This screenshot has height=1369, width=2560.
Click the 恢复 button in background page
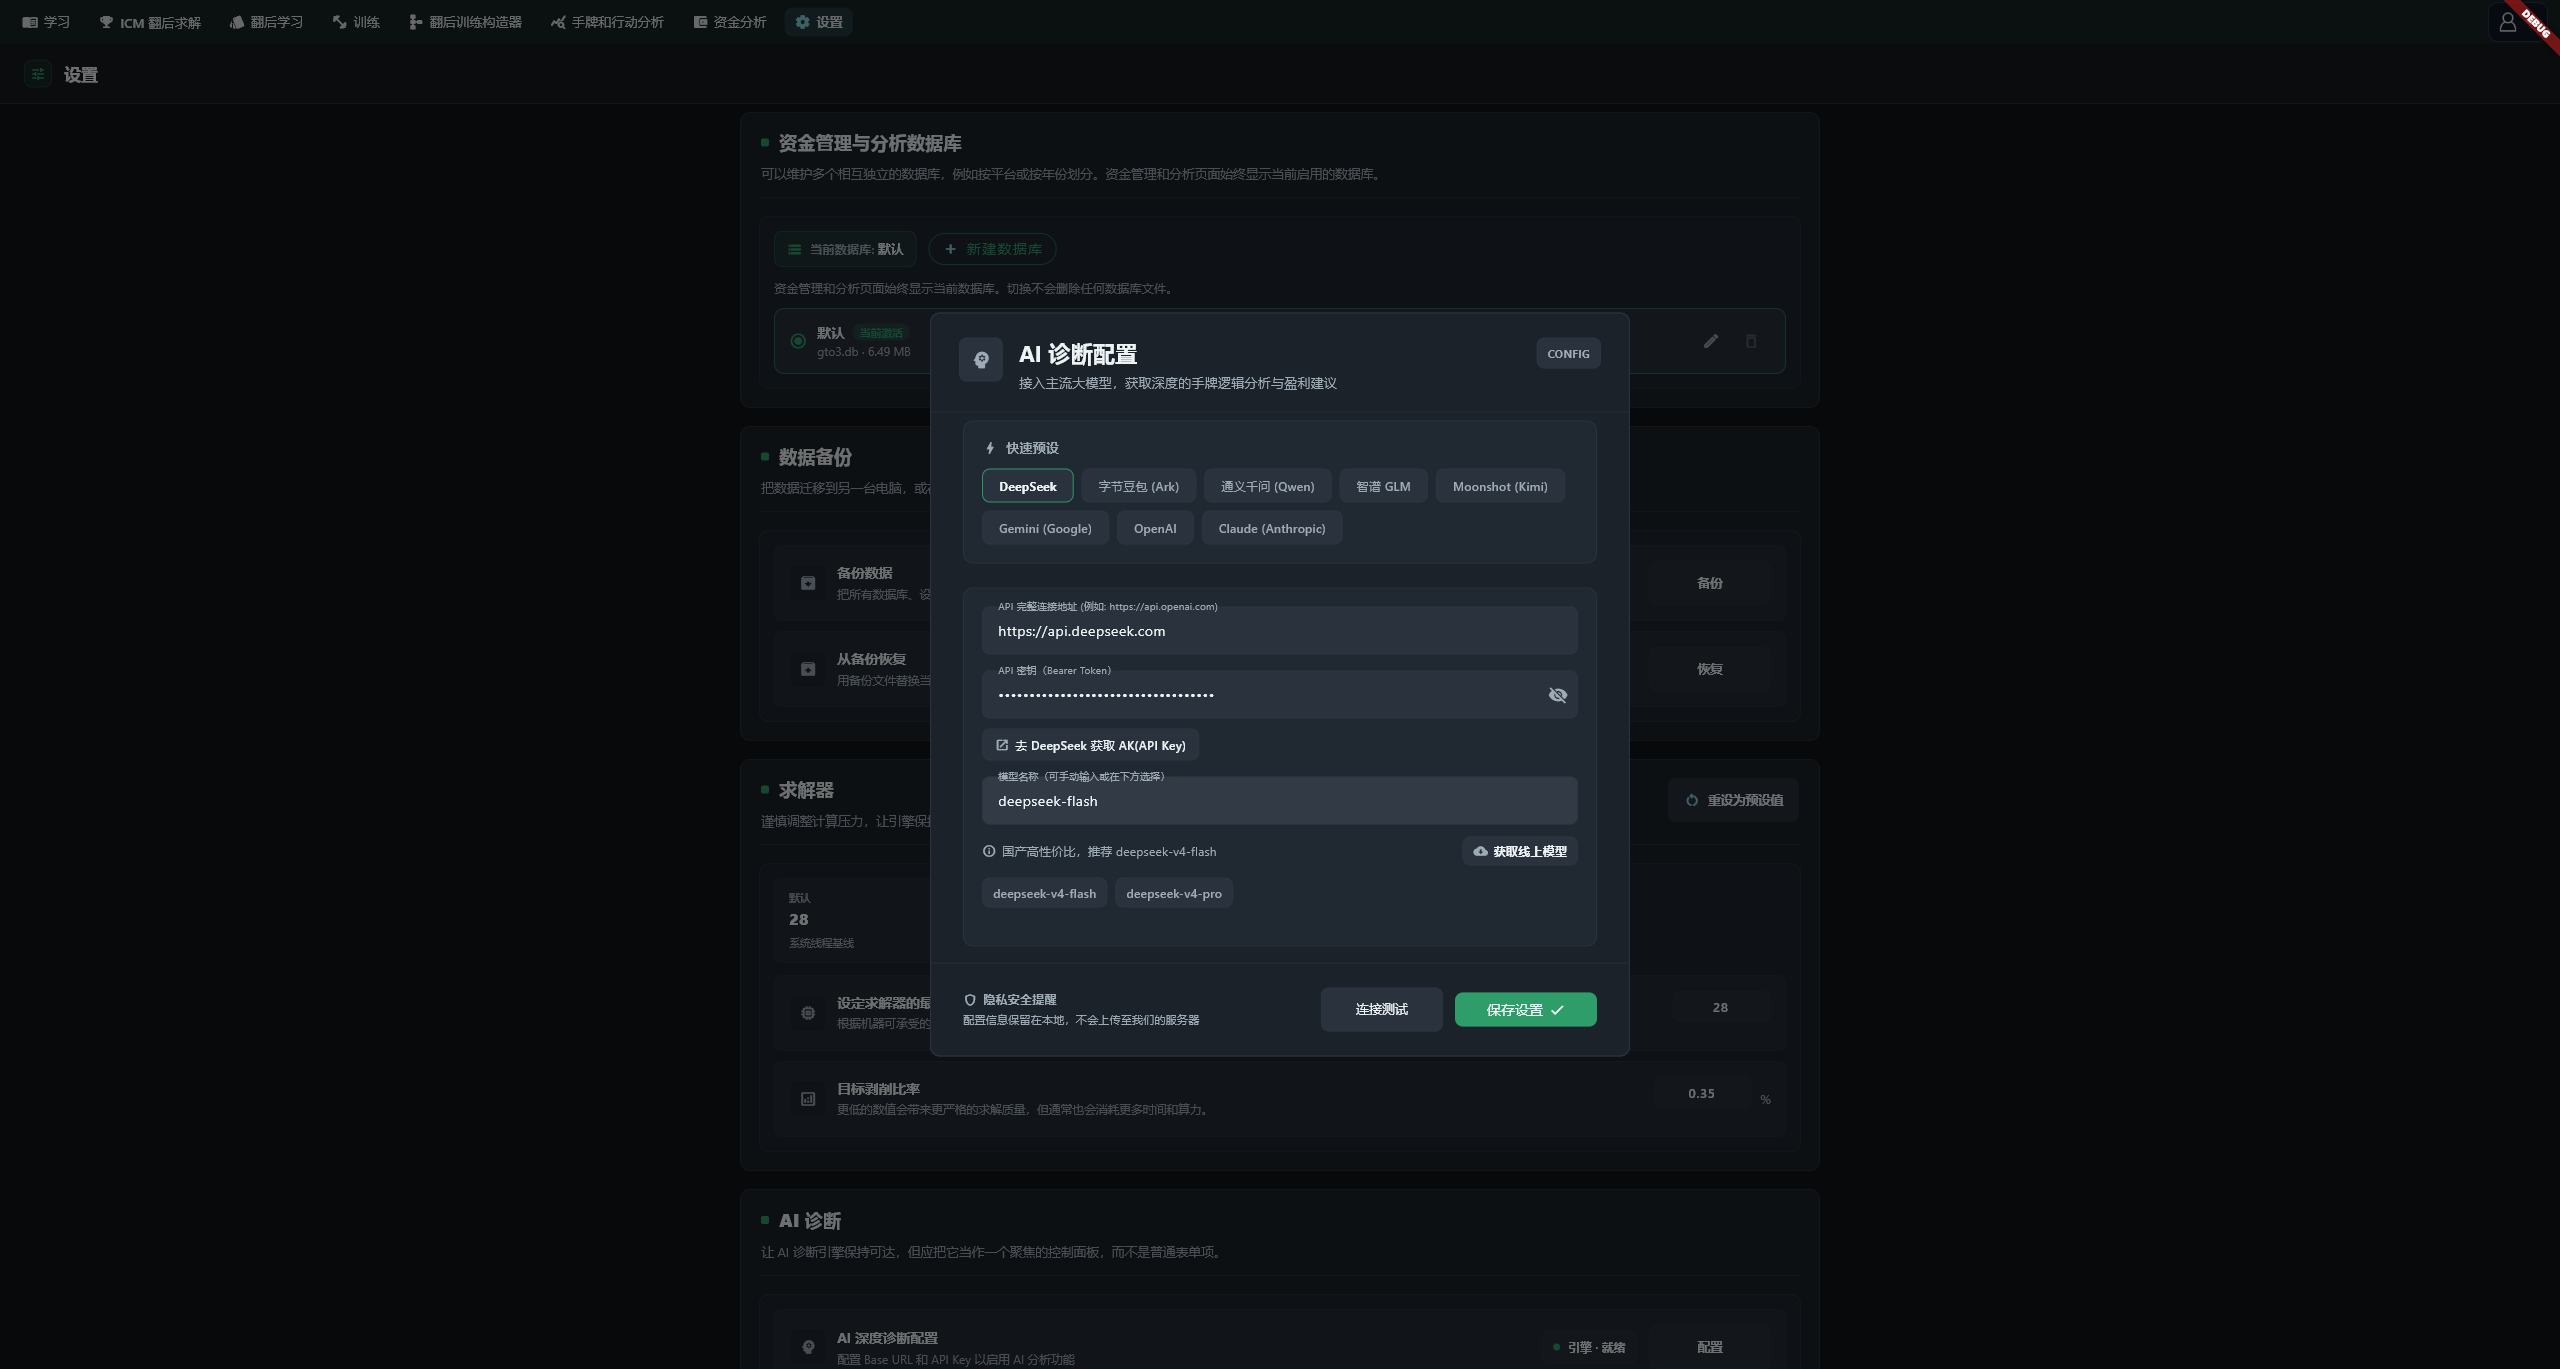pyautogui.click(x=1709, y=669)
